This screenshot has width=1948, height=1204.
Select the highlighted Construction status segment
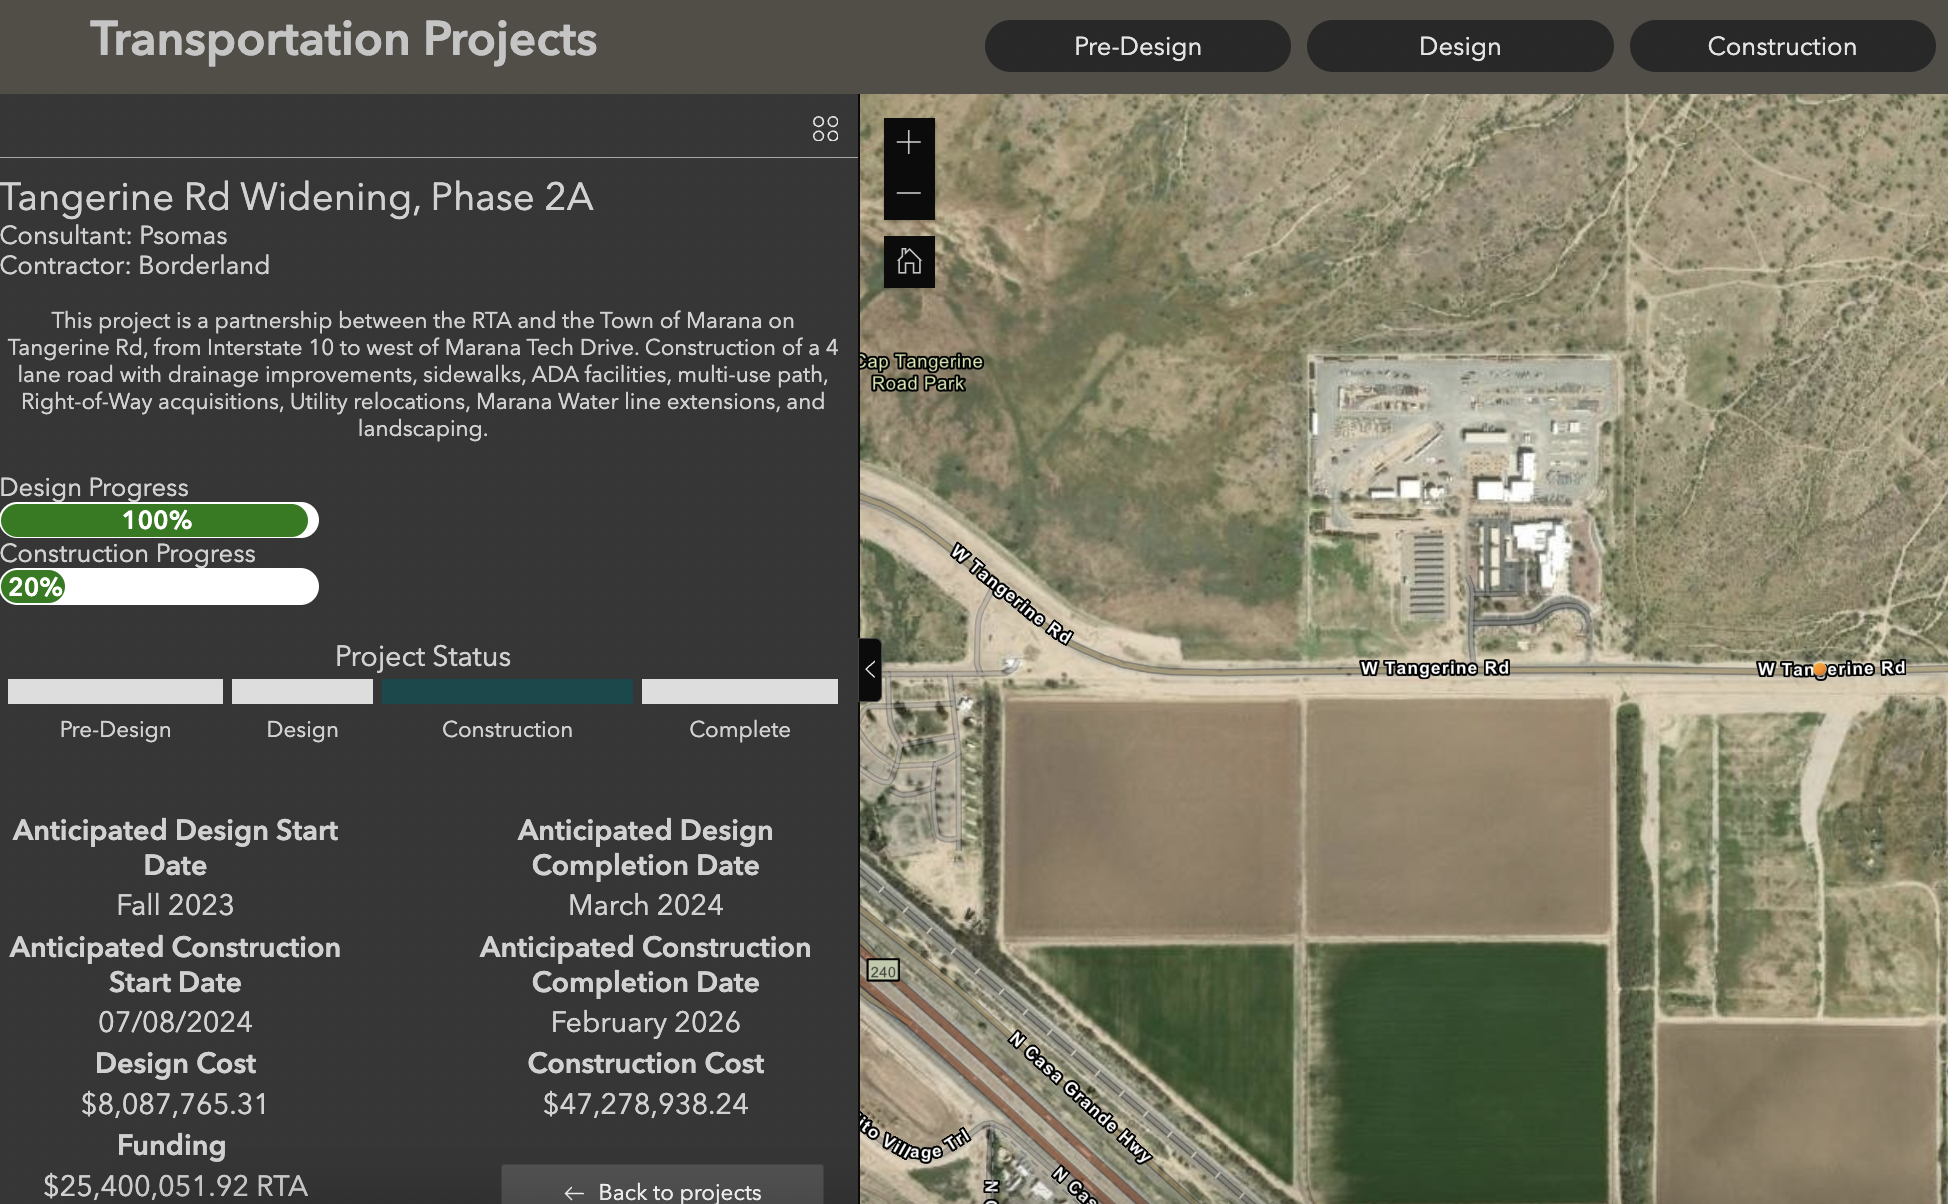pyautogui.click(x=507, y=692)
